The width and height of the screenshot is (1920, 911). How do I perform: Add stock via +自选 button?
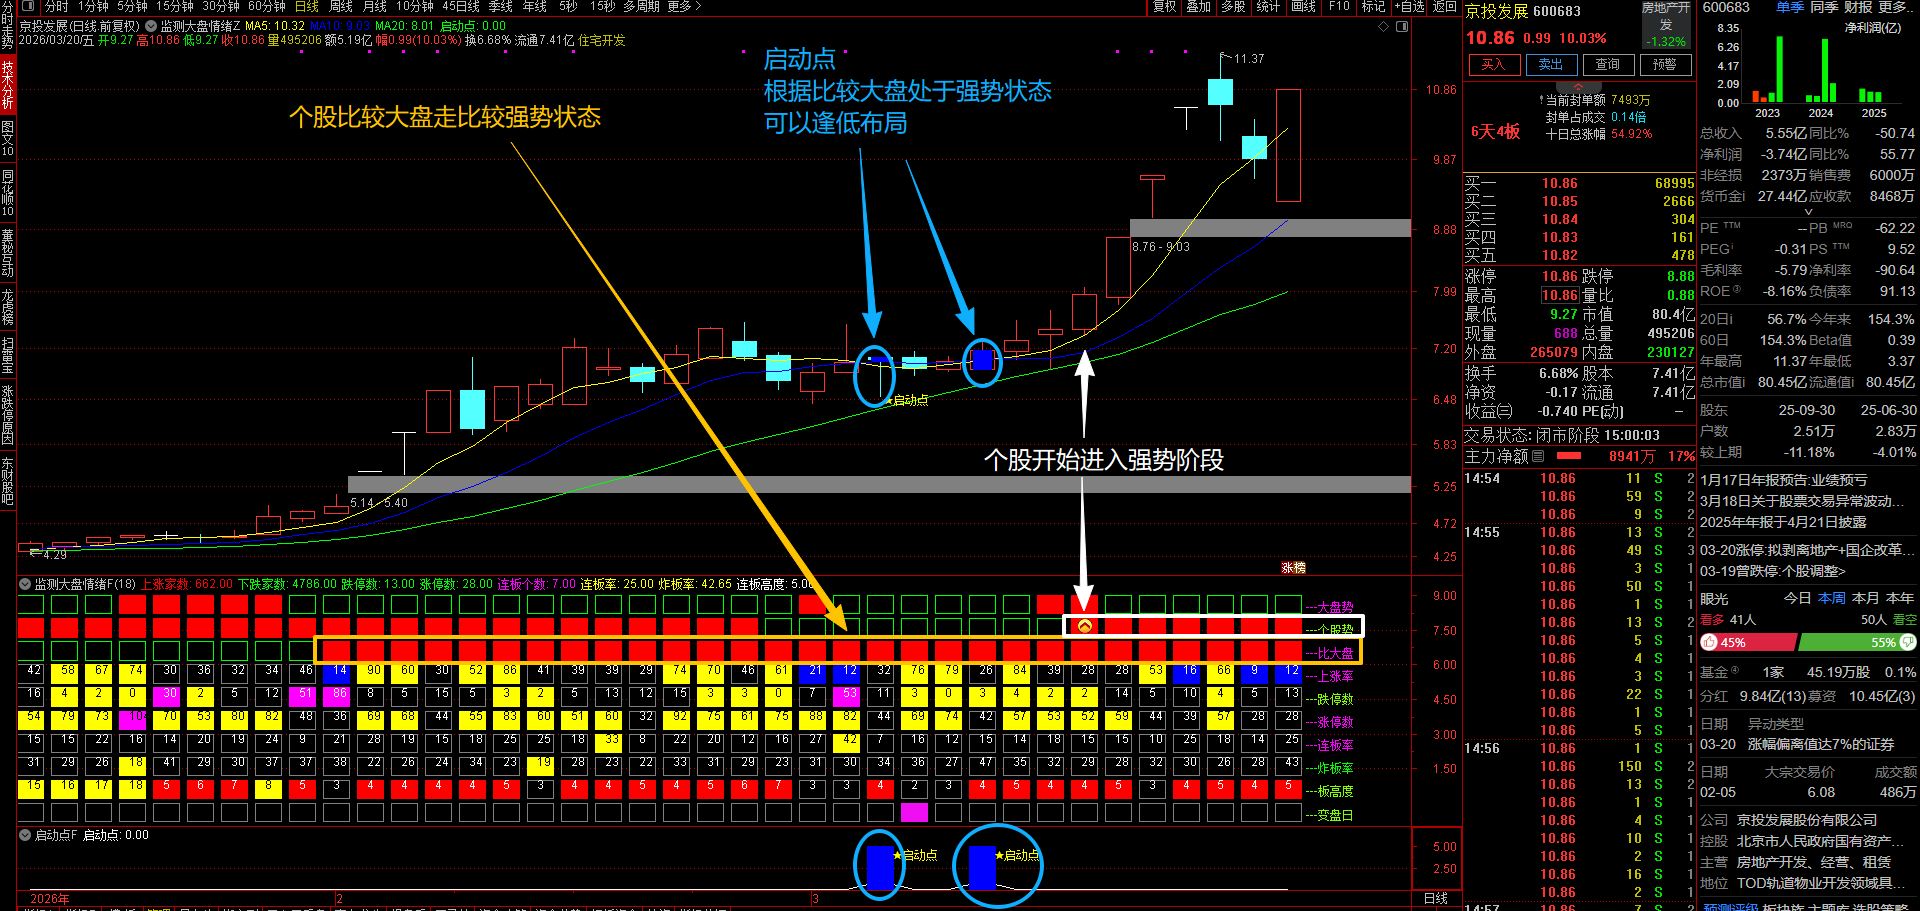point(1410,7)
